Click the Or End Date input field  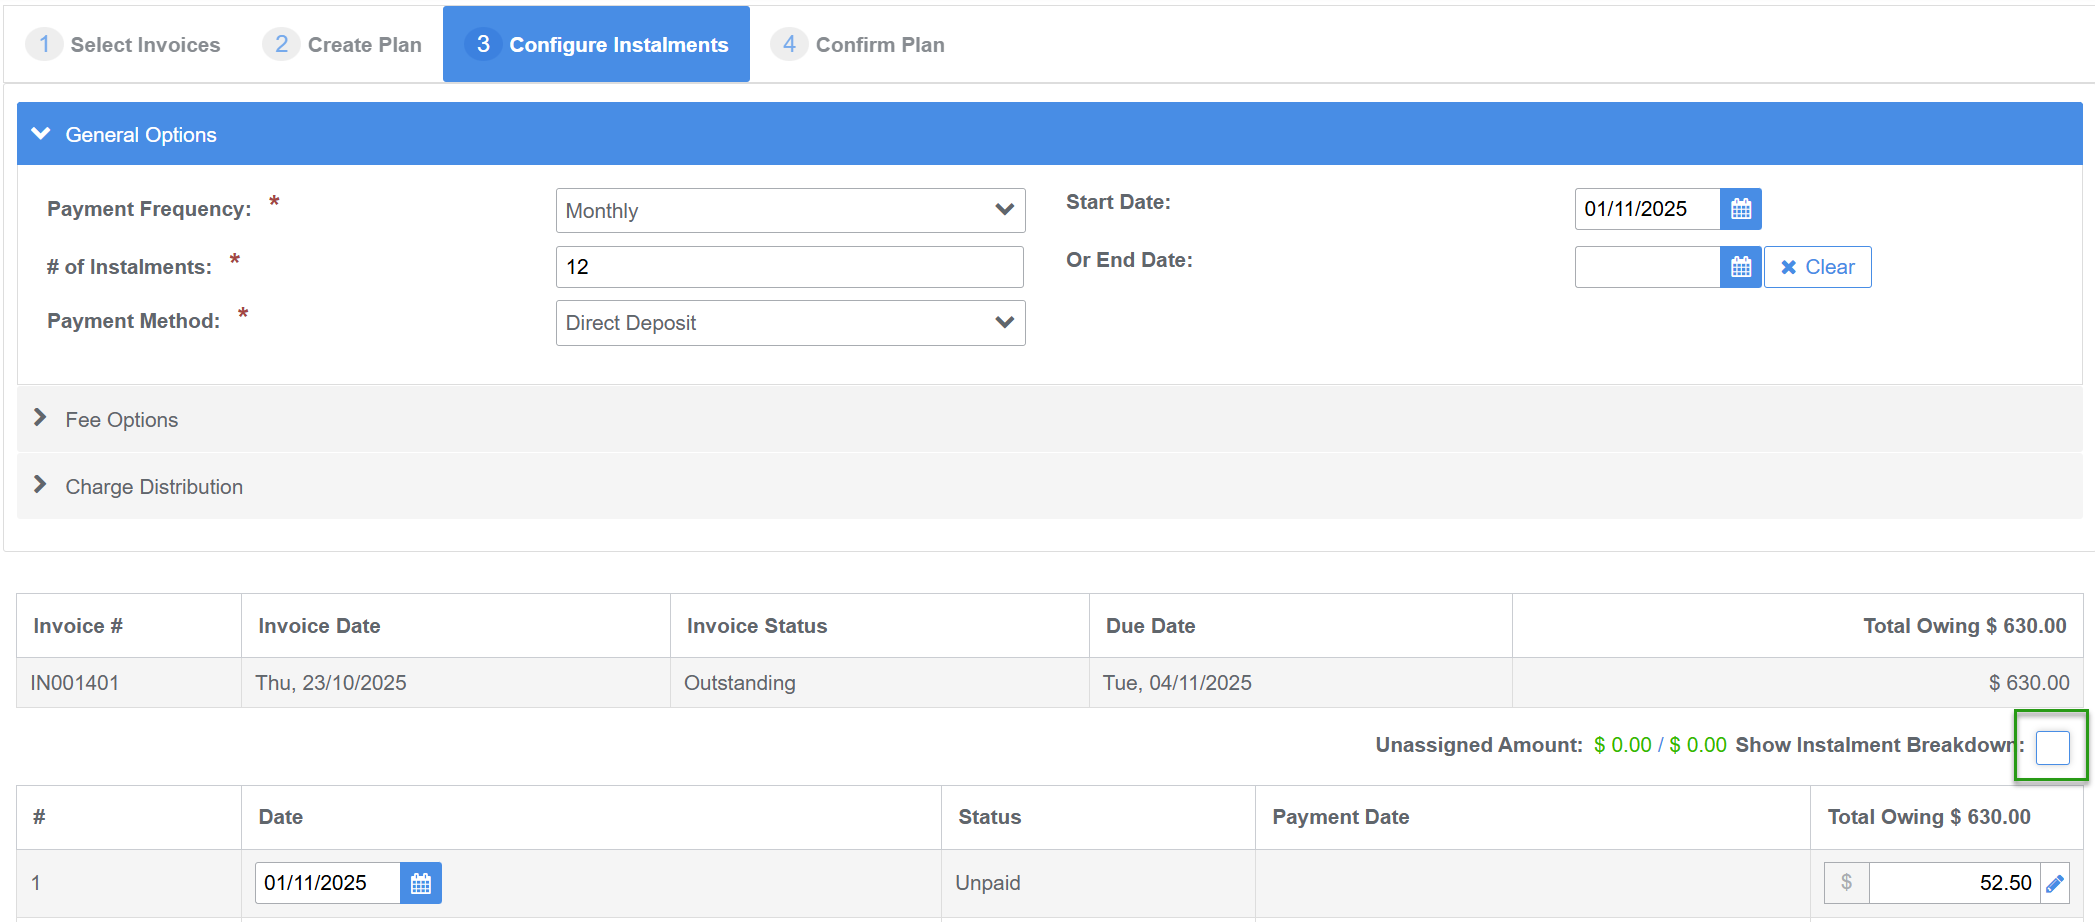[x=1647, y=267]
